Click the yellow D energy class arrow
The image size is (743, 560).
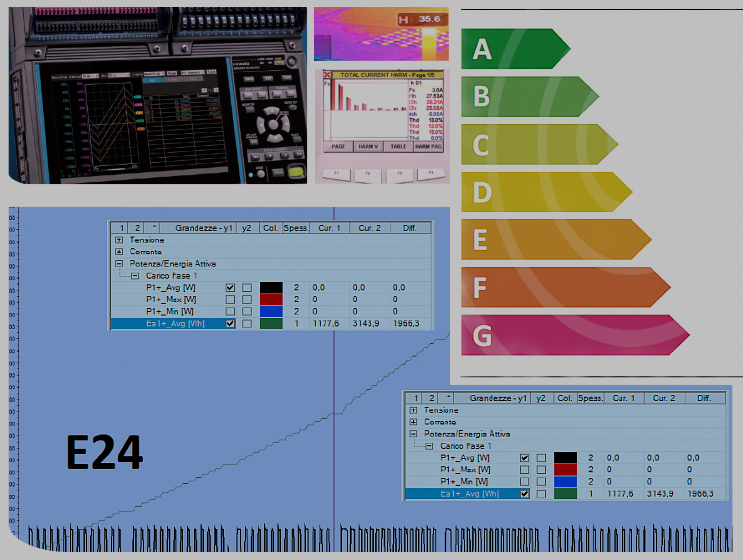click(545, 192)
